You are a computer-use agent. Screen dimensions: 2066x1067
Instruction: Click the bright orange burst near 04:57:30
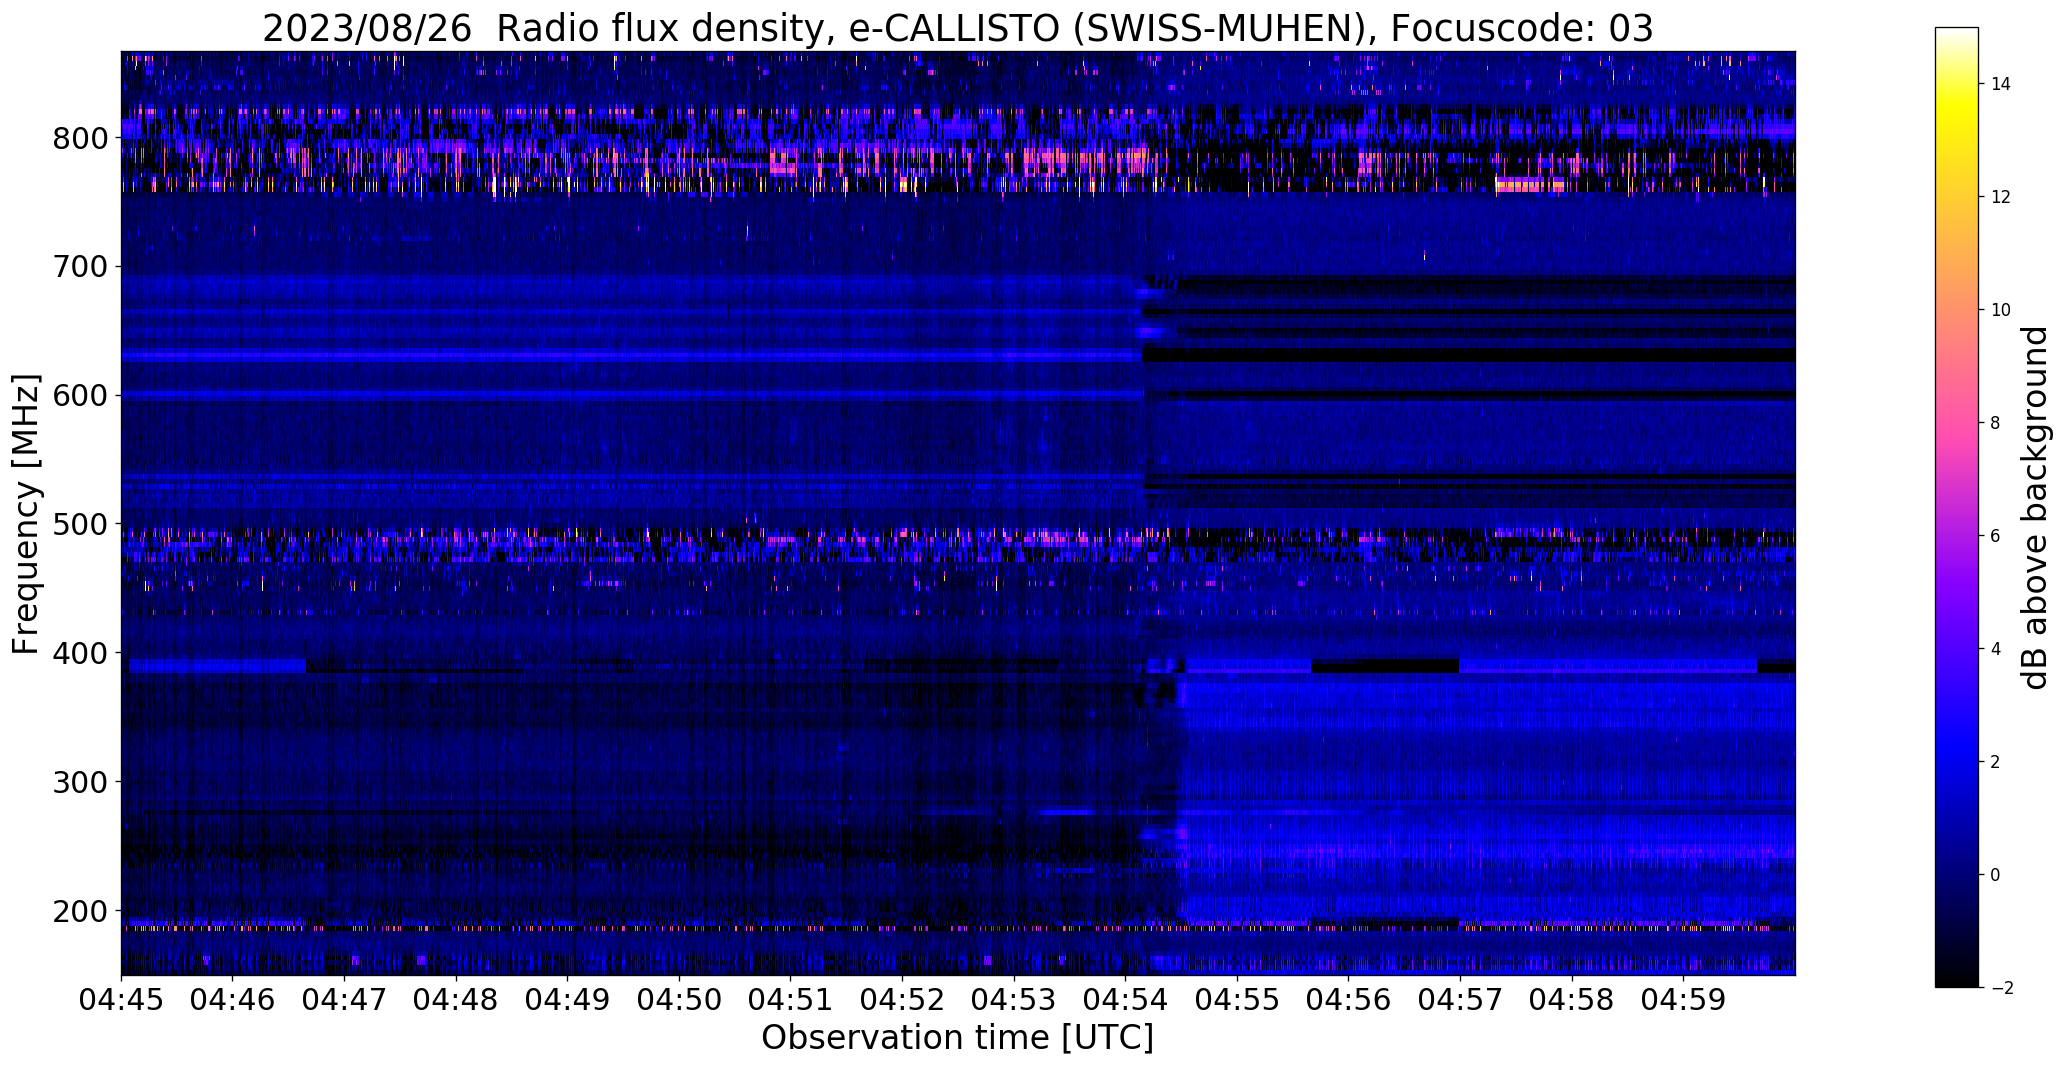[1530, 185]
